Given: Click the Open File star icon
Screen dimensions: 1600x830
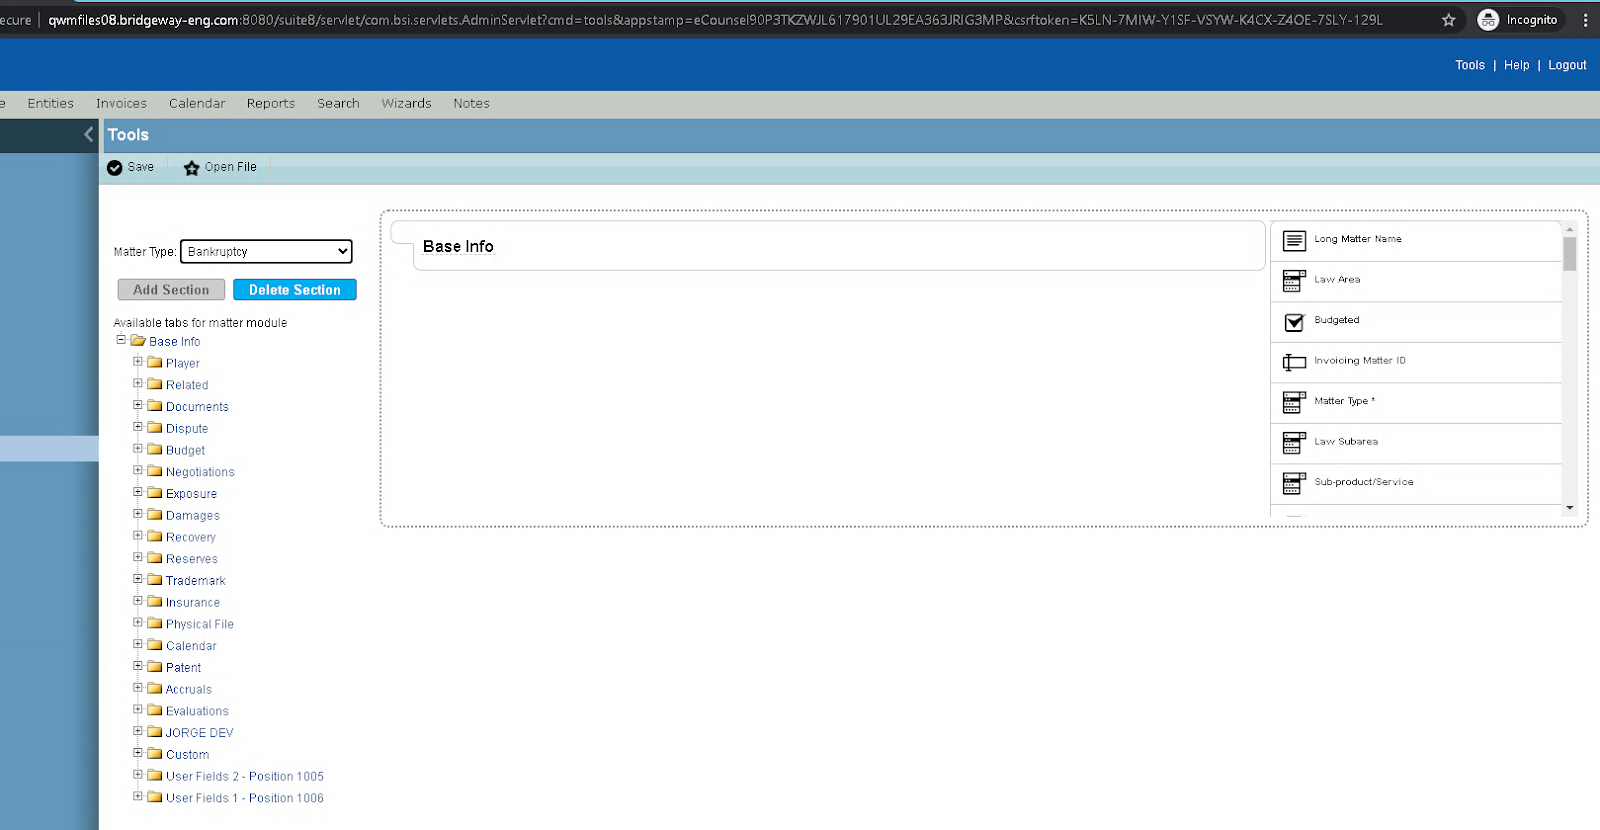Looking at the screenshot, I should pos(192,168).
